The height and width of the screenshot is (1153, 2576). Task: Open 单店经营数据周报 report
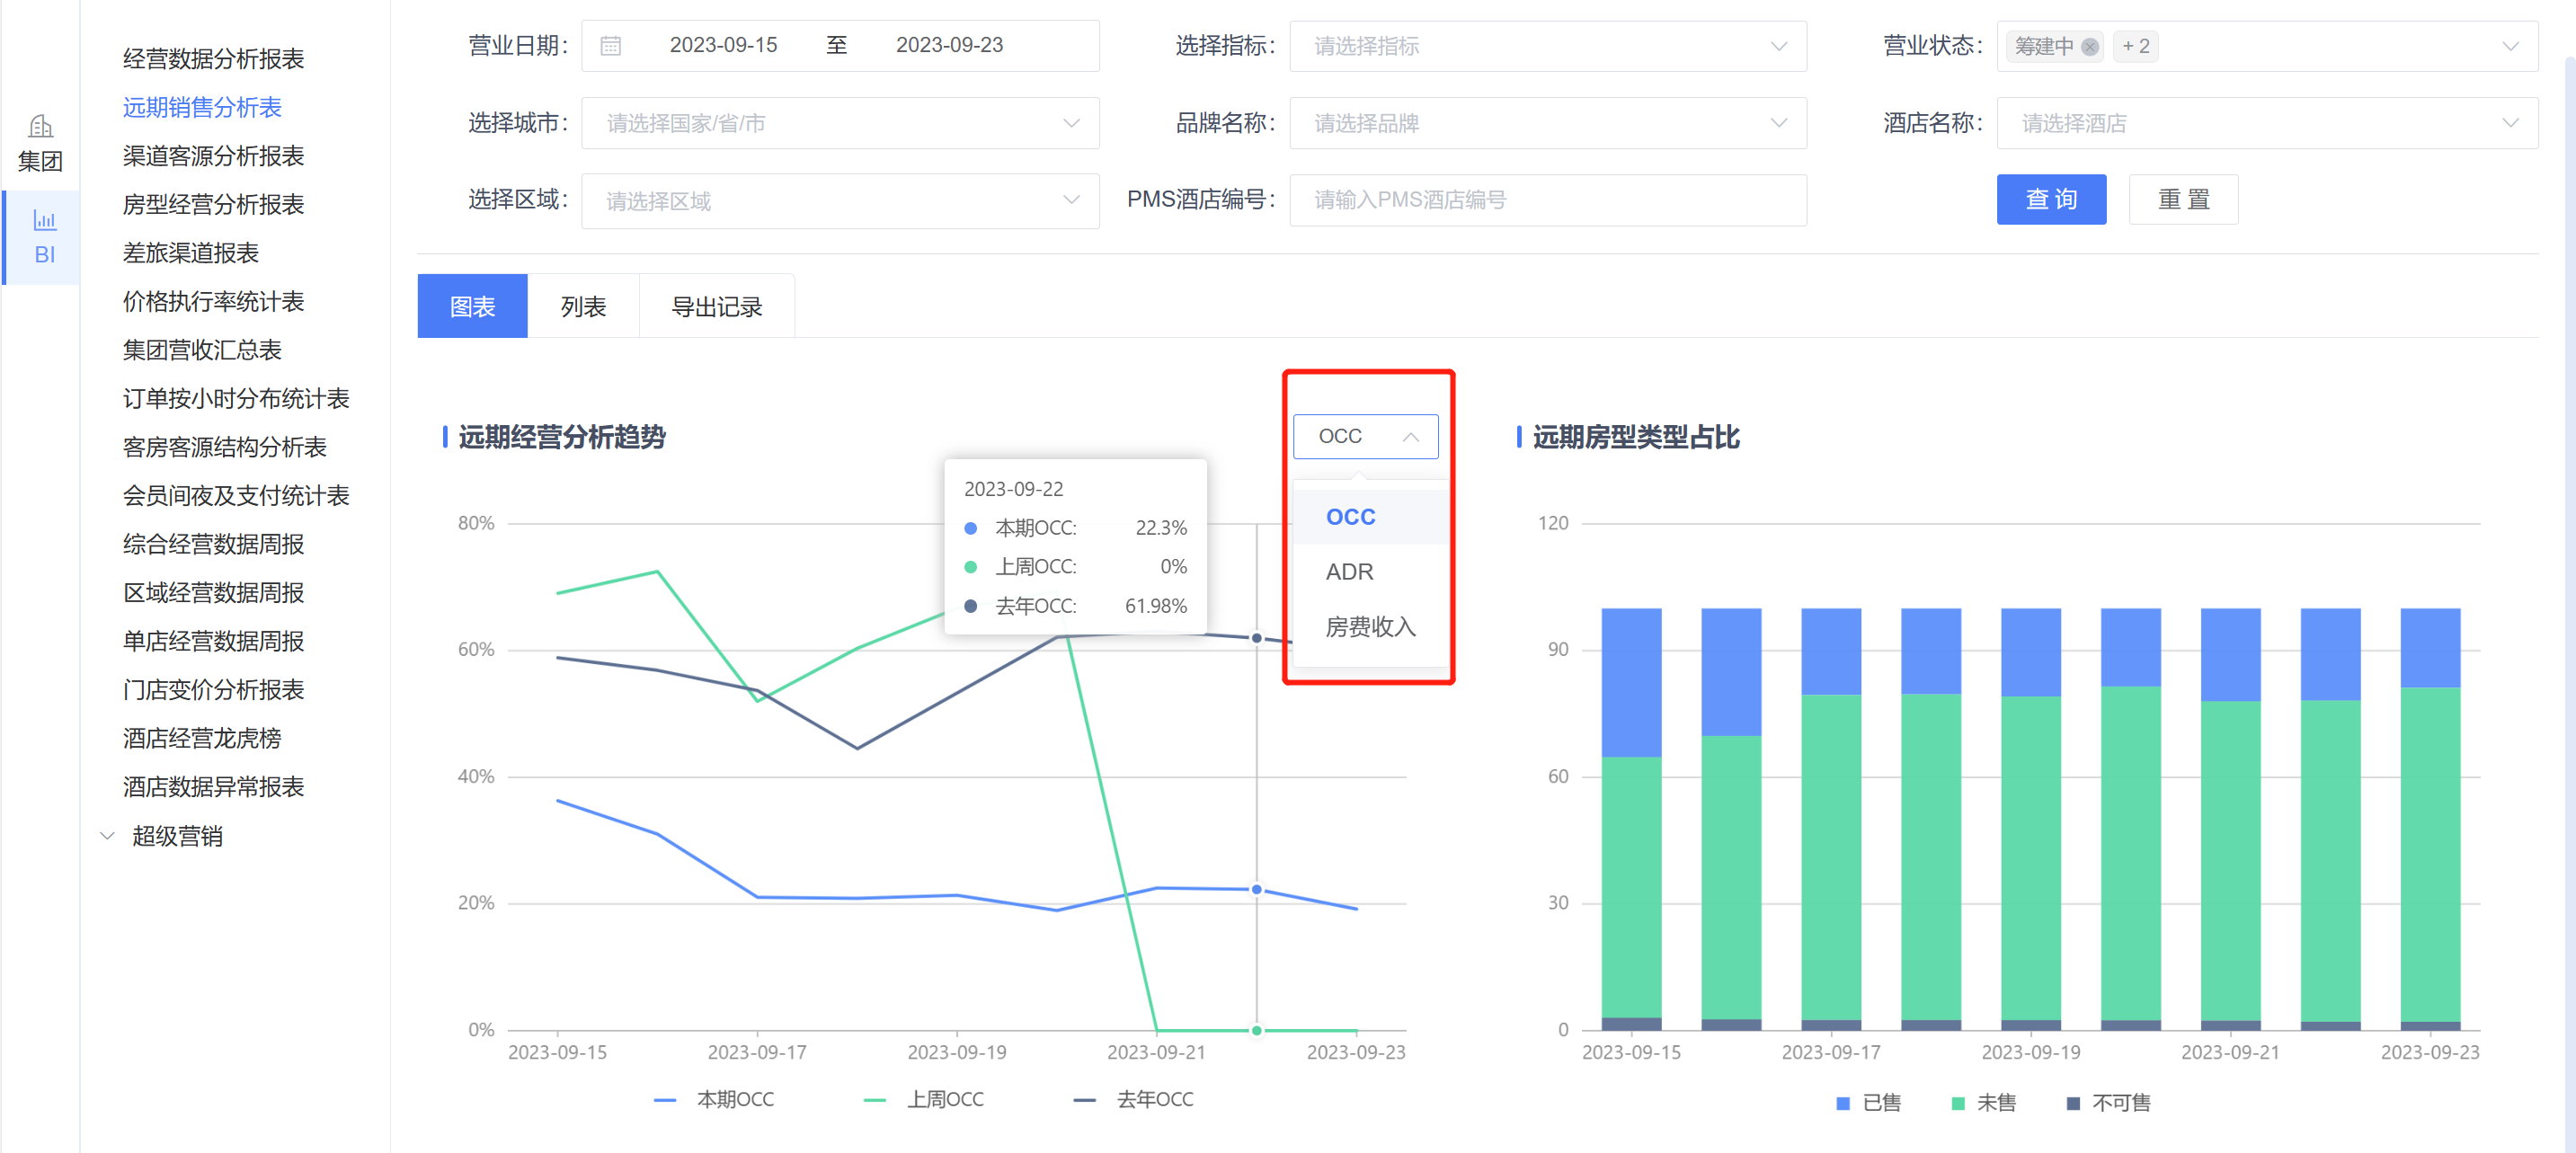(213, 641)
